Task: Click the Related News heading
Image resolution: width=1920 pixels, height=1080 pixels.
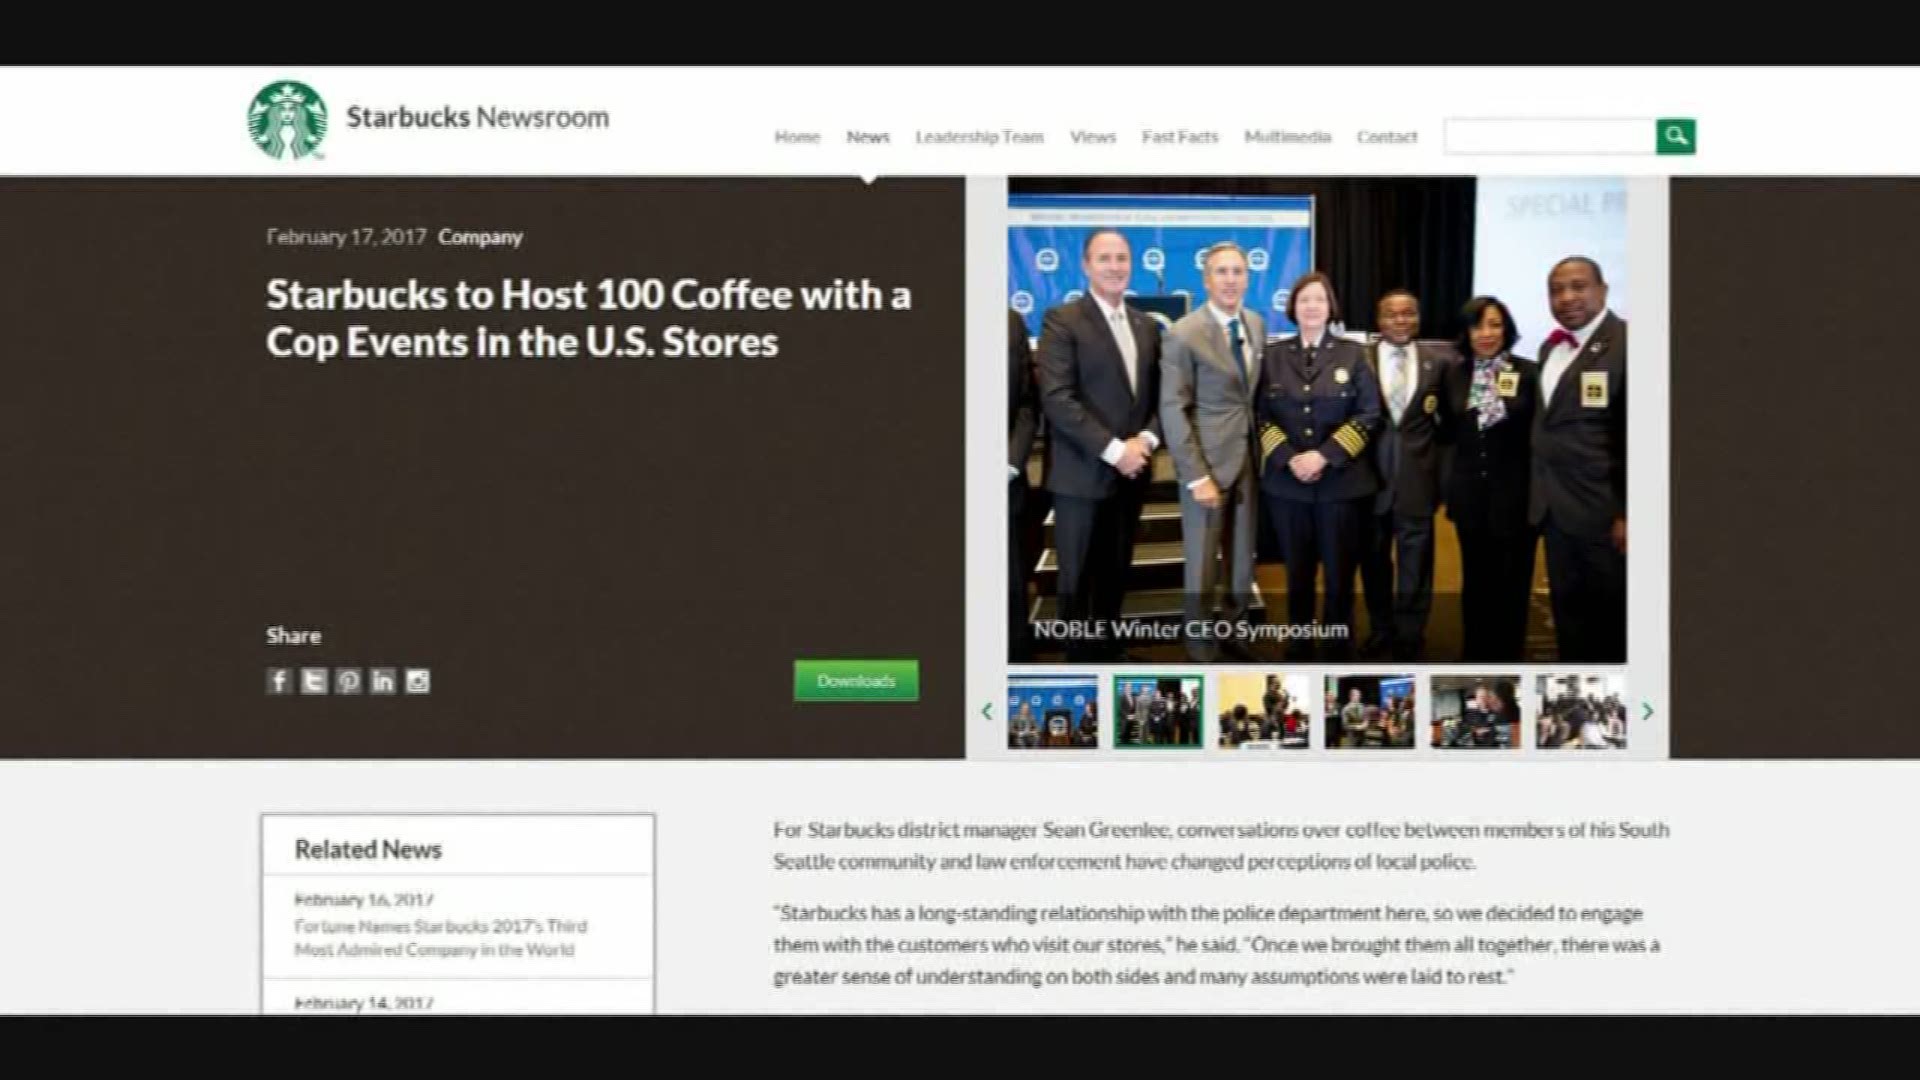Action: click(368, 849)
